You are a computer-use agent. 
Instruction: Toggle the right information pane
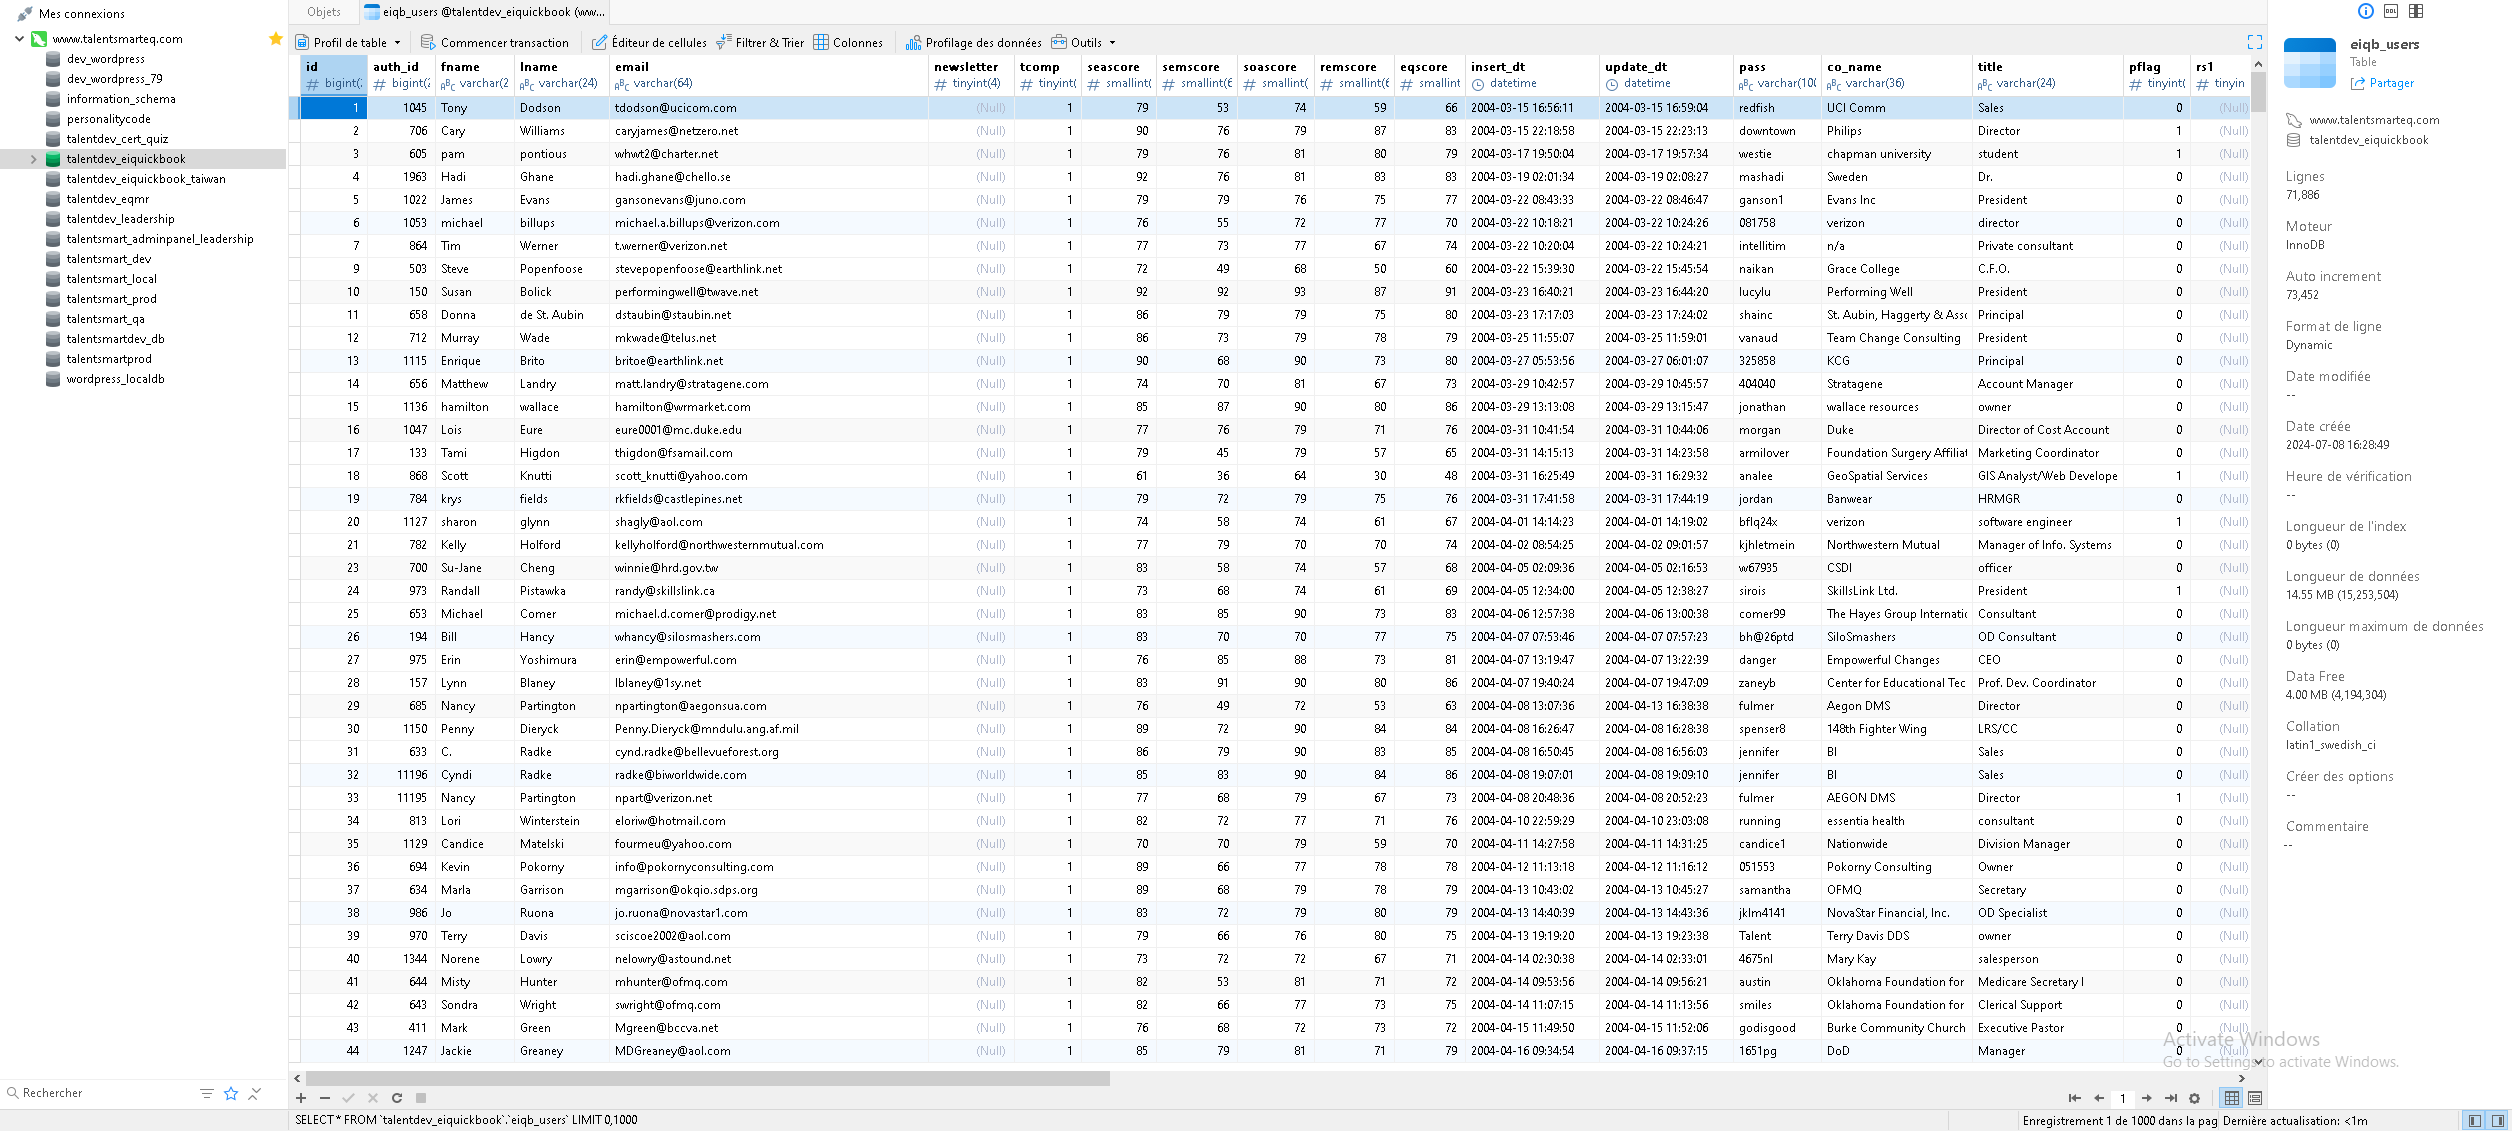coord(2498,1121)
